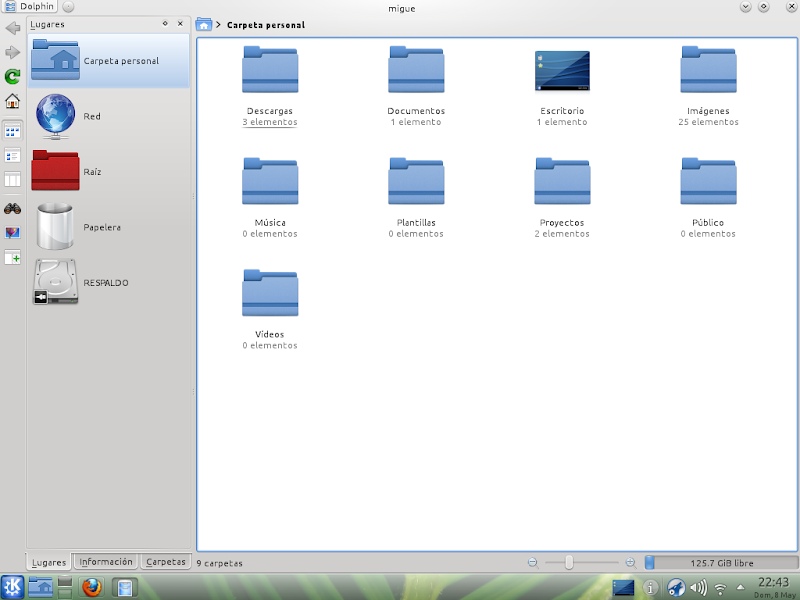Click the zoom out magnifier icon
Screen dimensions: 800x600
click(533, 563)
